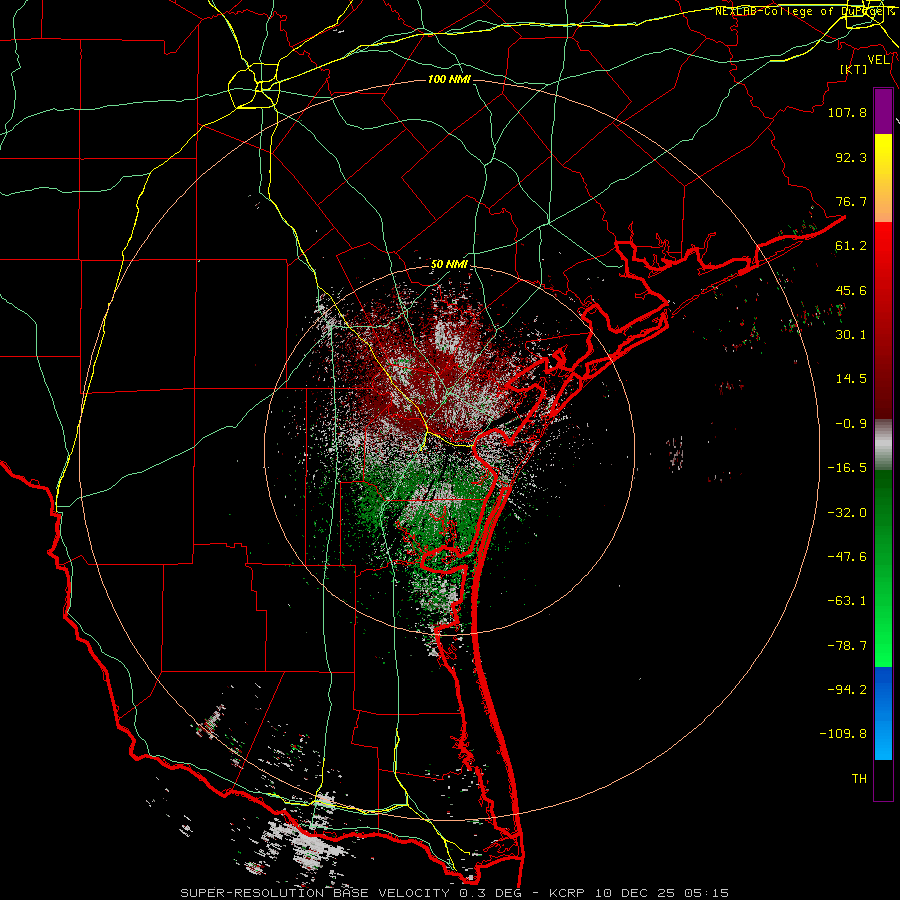The width and height of the screenshot is (900, 900).
Task: Click the -0.9 velocity scale value
Action: click(x=851, y=424)
